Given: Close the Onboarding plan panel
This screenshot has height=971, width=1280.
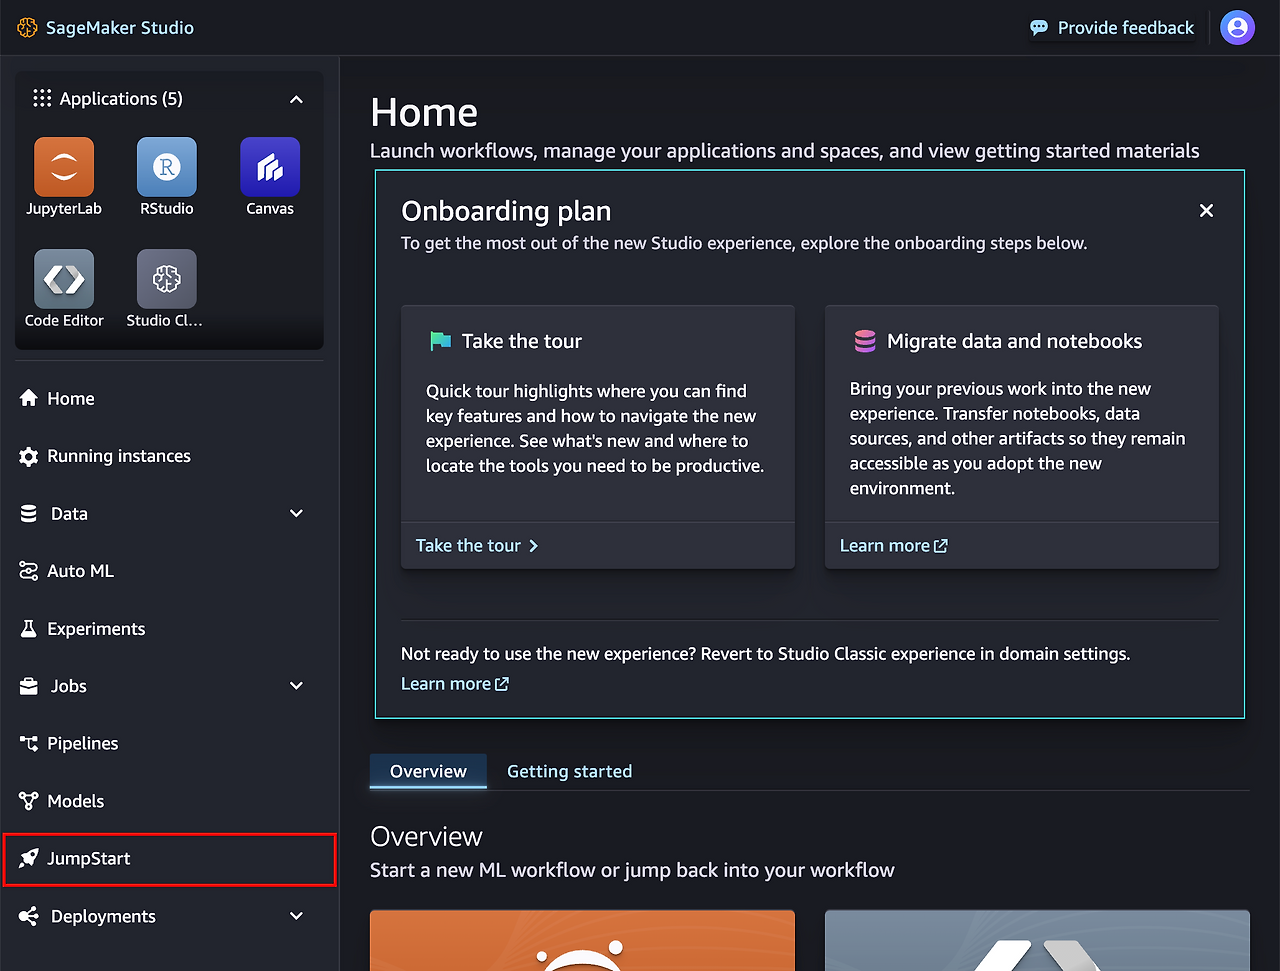Looking at the screenshot, I should pos(1206,211).
